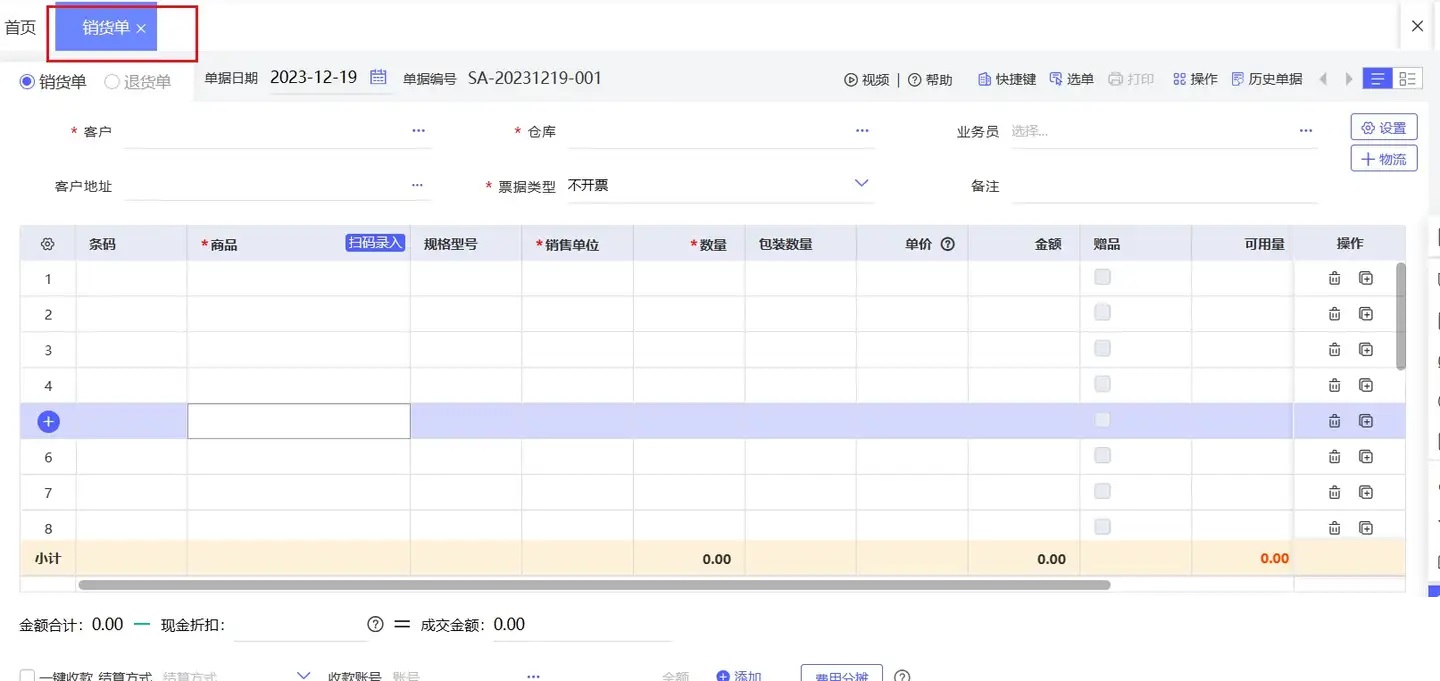Click the table horizontal scrollbar
Screen dimensions: 1440x681
pos(594,584)
